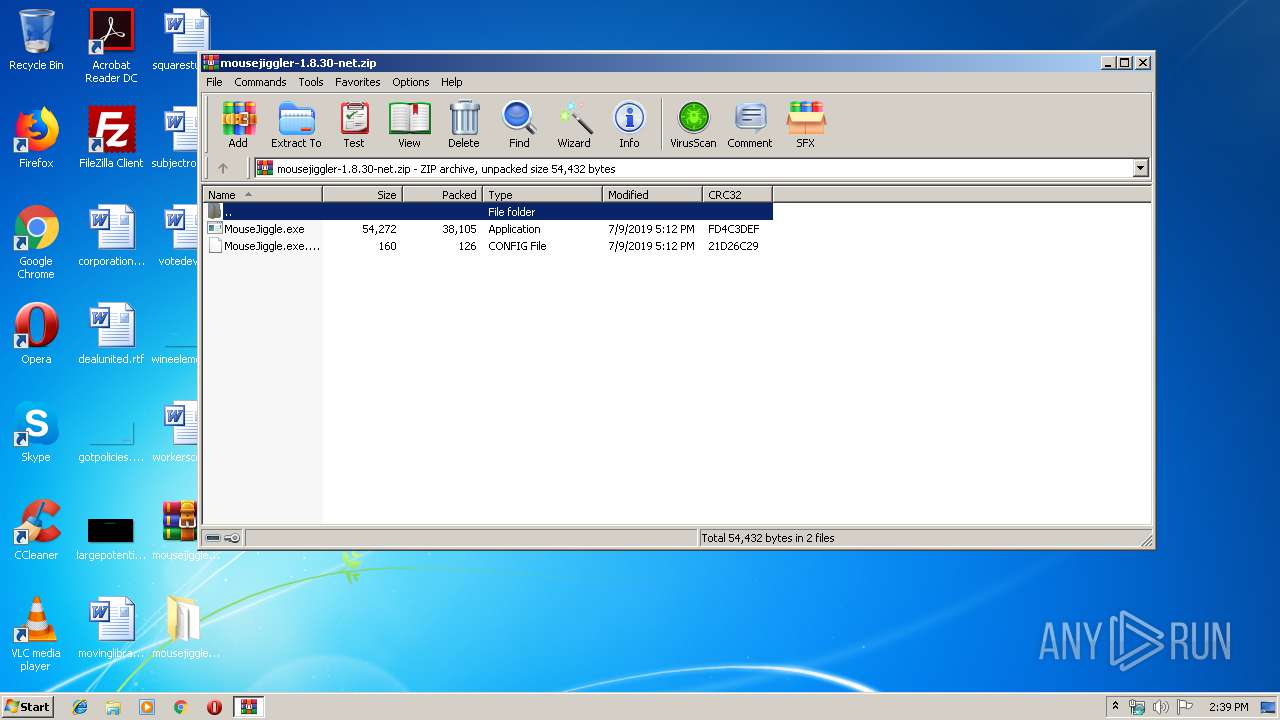Open movinglibra document on desktop

point(111,628)
